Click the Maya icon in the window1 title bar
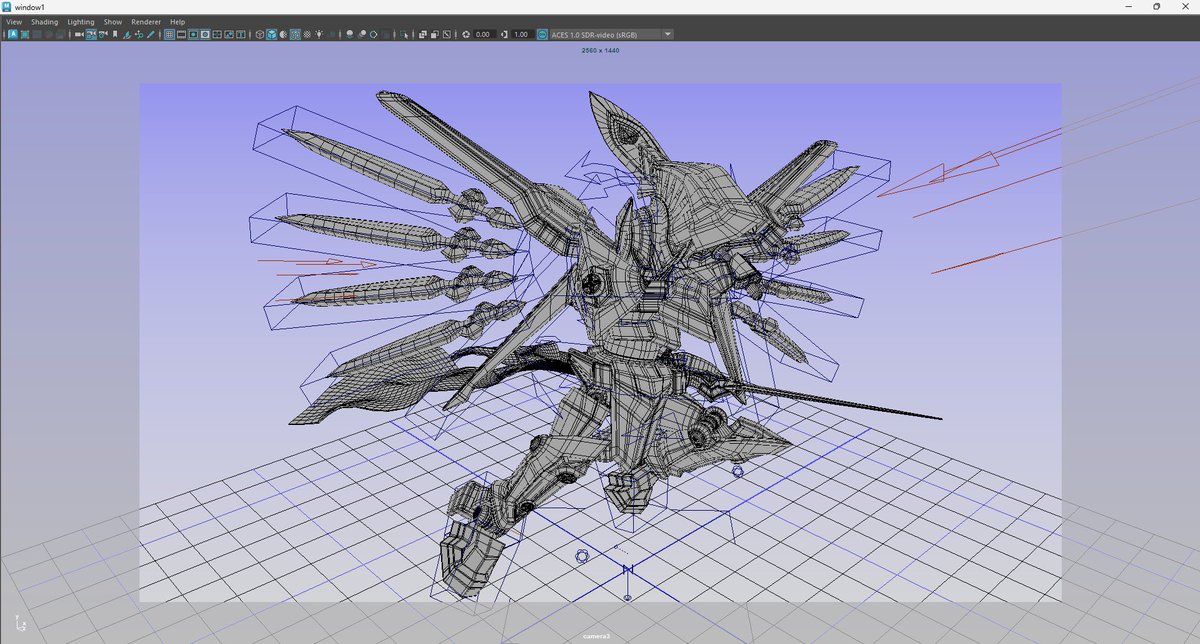Viewport: 1200px width, 644px height. (x=7, y=6)
